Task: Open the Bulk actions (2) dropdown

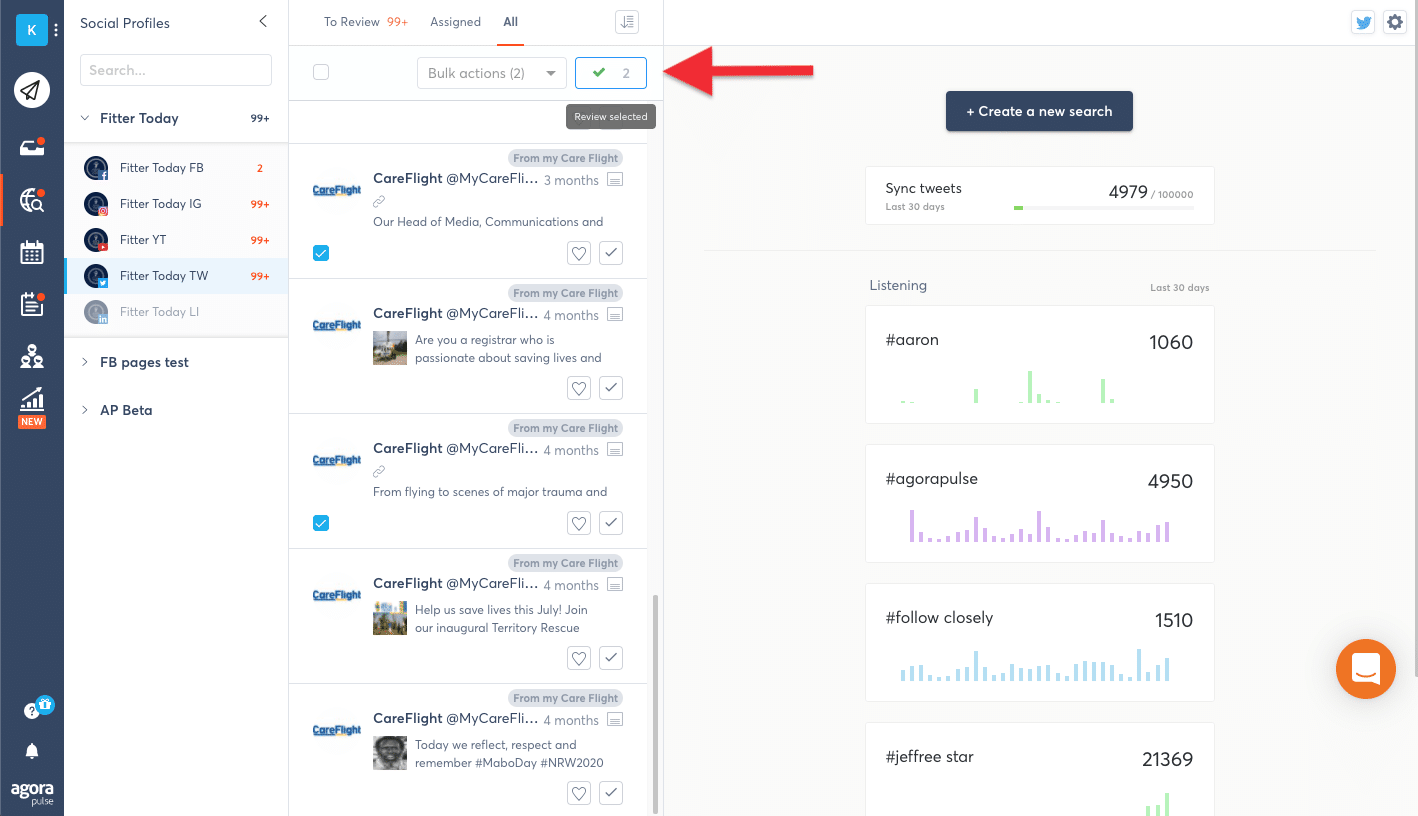Action: (x=491, y=73)
